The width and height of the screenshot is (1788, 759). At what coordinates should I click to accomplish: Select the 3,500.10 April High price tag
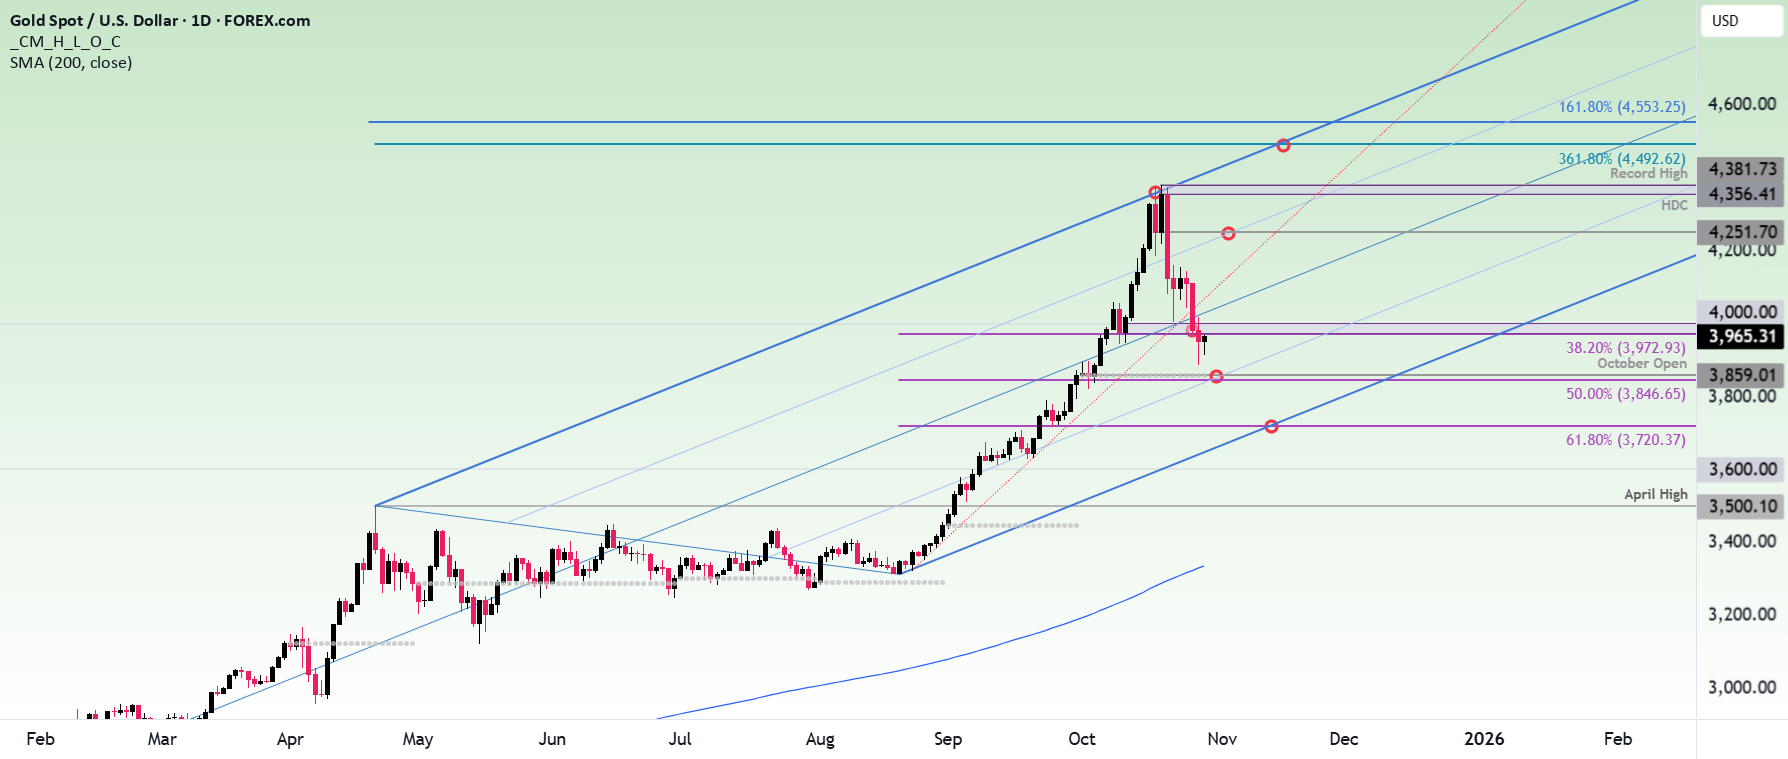tap(1742, 506)
